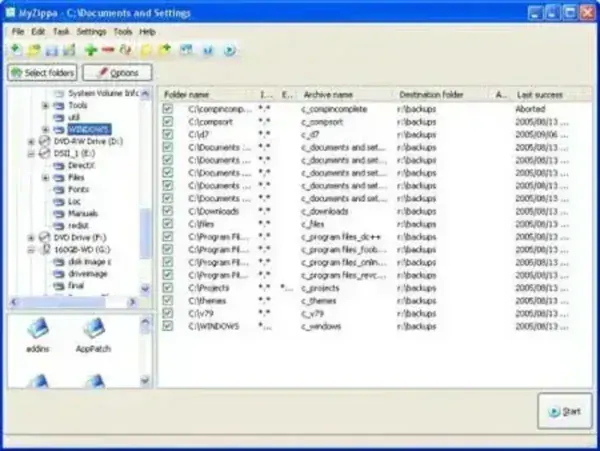Expand the Files folder under DSII_1
This screenshot has height=451, width=600.
pyautogui.click(x=45, y=177)
